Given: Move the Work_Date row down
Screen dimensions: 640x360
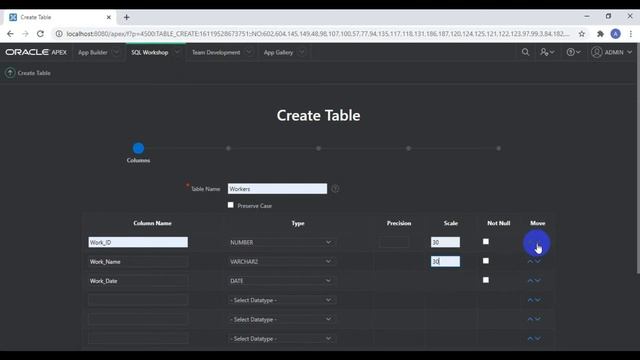Looking at the screenshot, I should coord(538,280).
